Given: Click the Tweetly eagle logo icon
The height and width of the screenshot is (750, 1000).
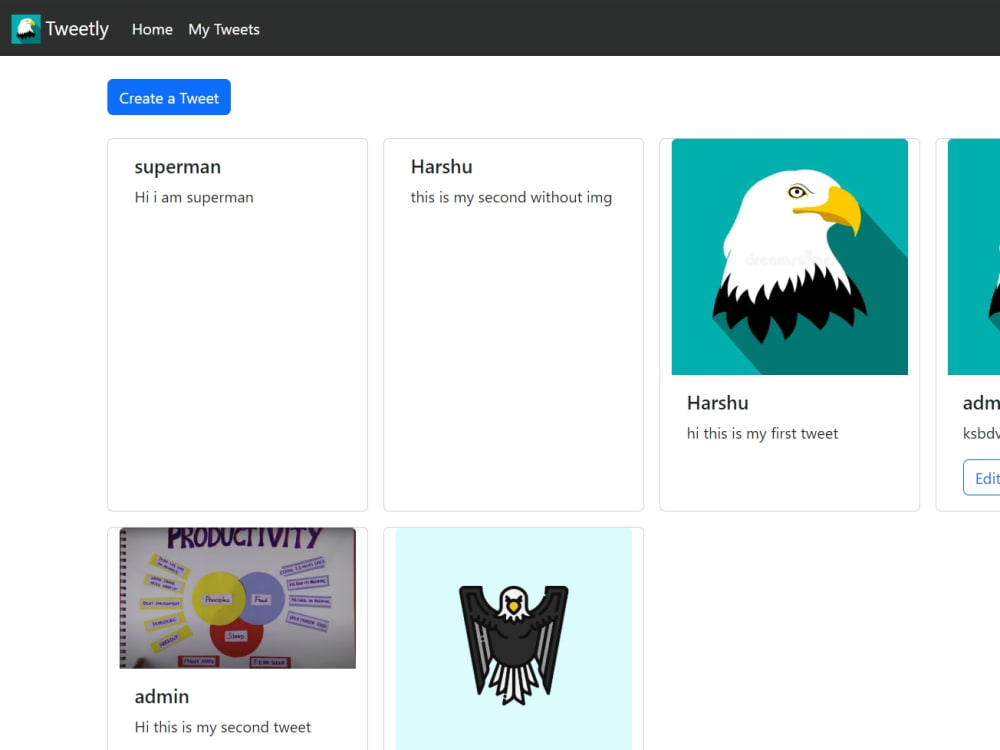Looking at the screenshot, I should coord(26,29).
